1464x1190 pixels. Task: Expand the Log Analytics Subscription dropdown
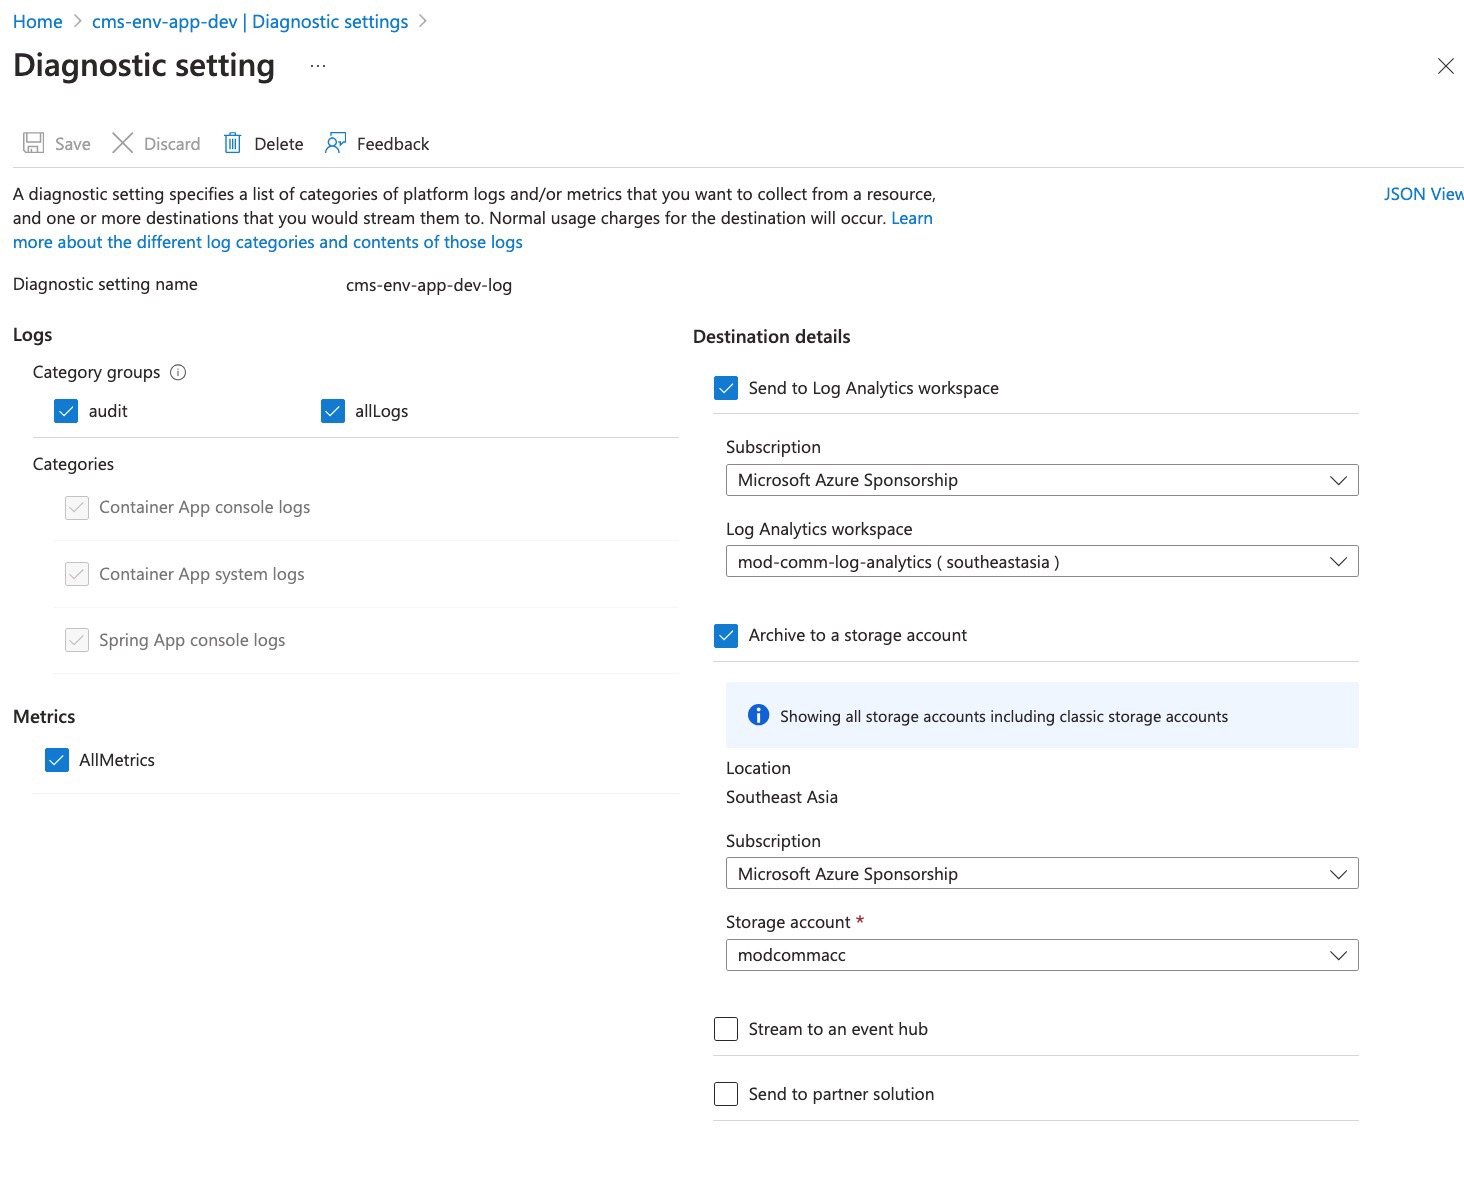[x=1041, y=480]
